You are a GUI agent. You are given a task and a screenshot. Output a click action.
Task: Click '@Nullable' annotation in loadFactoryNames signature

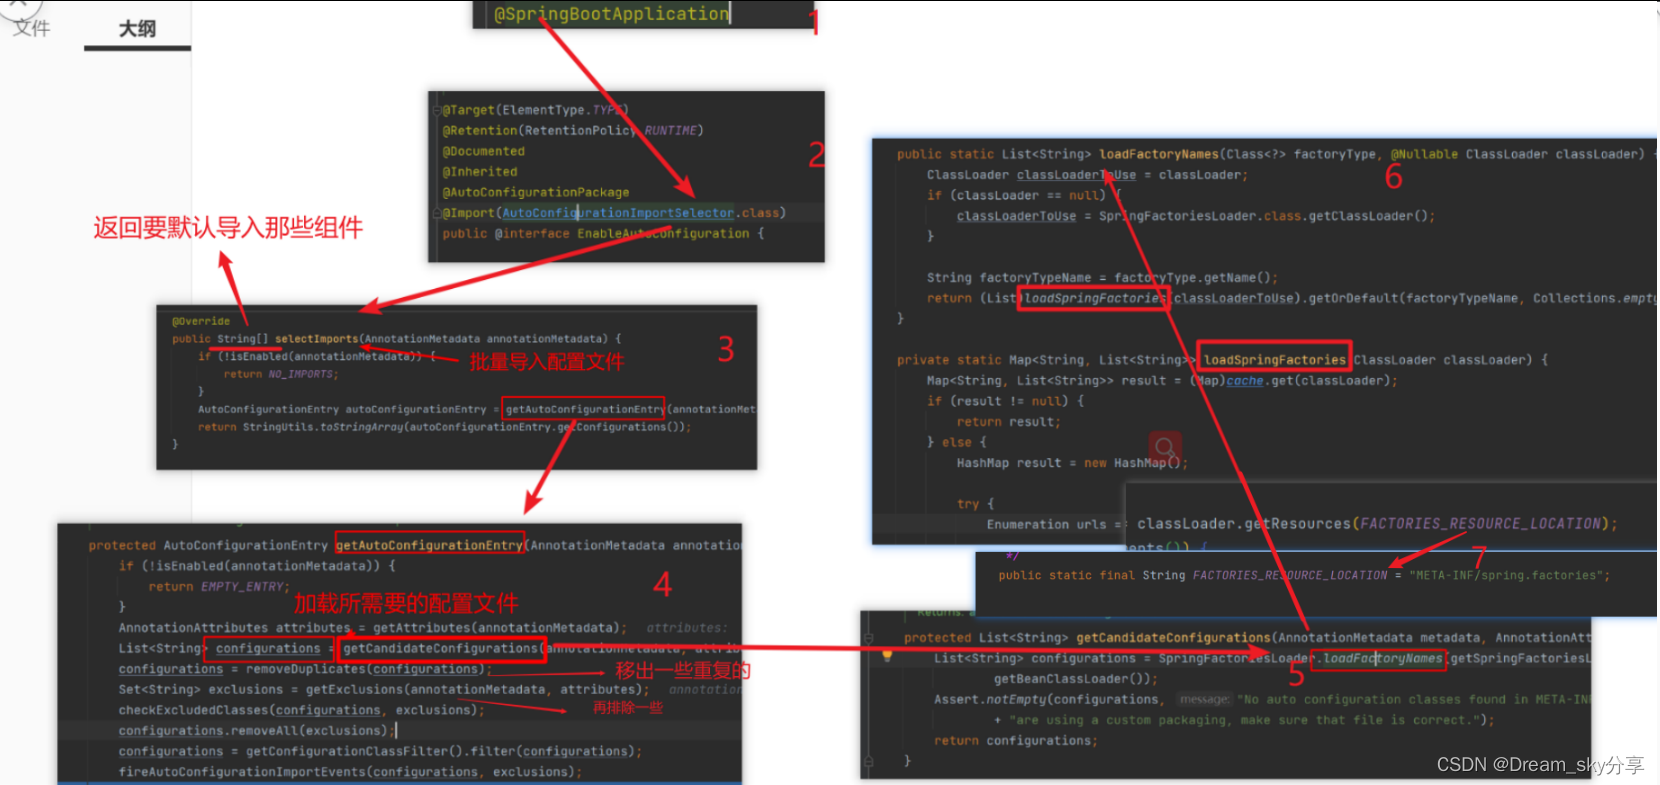tap(1424, 154)
